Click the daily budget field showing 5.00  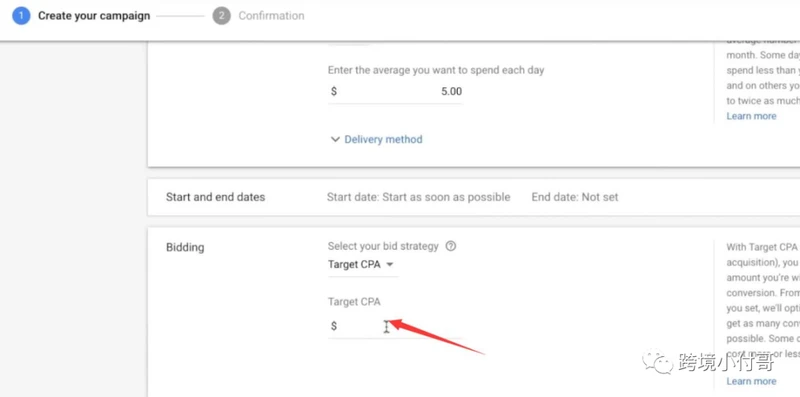click(x=395, y=92)
